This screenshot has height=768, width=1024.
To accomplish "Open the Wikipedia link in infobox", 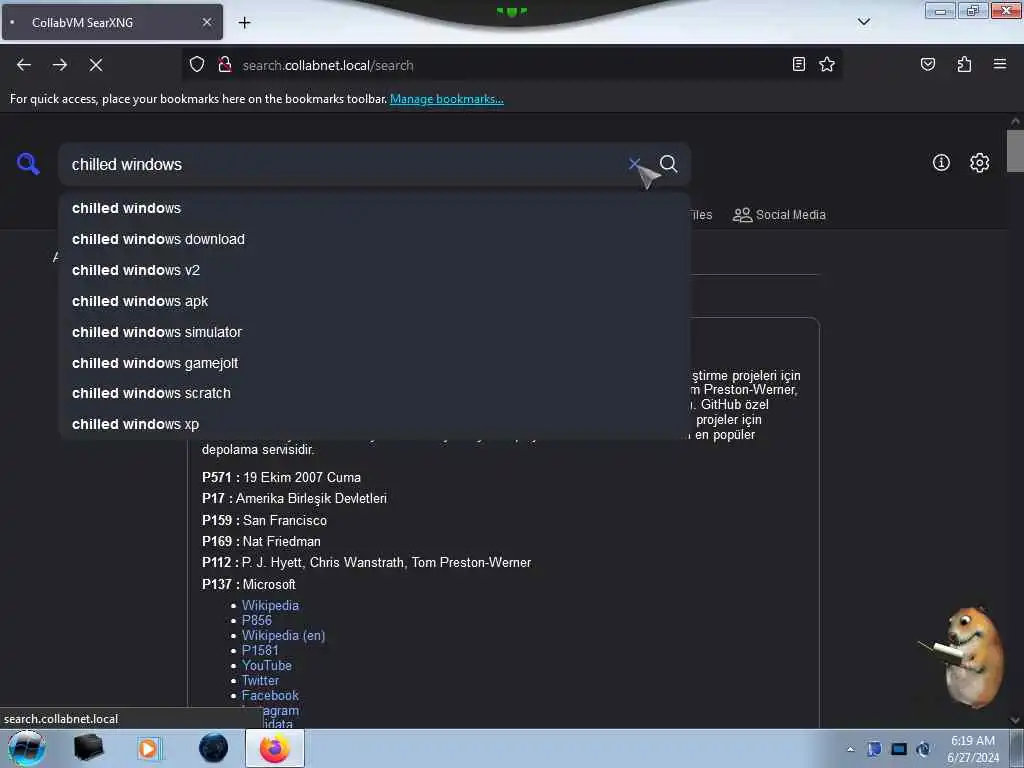I will pos(270,605).
